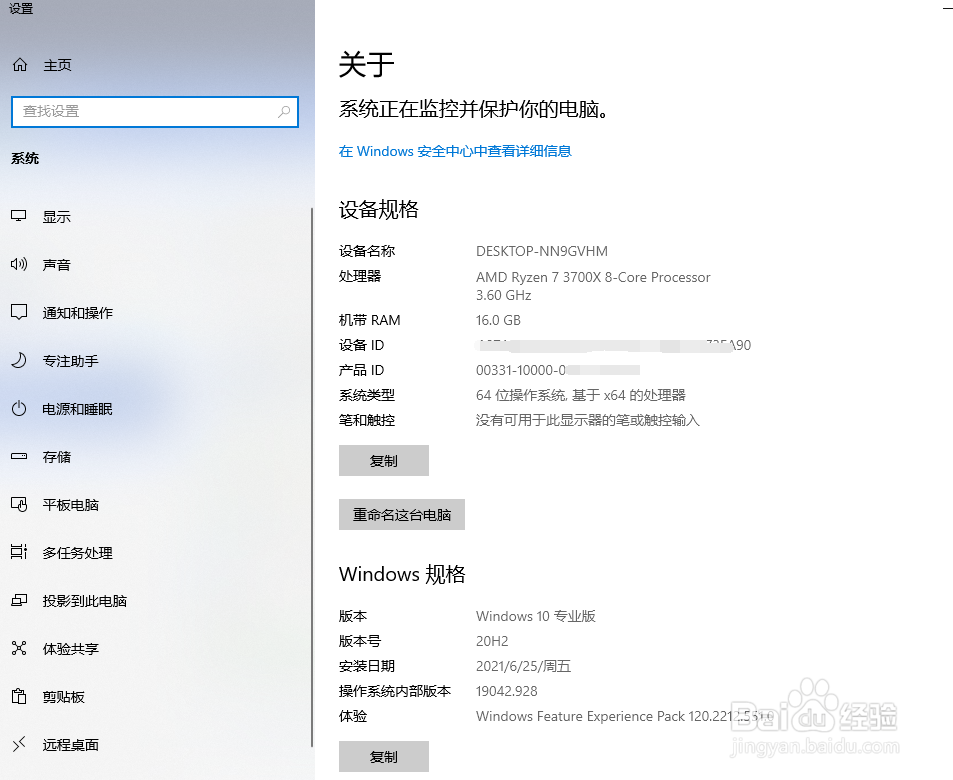Viewport: 953px width, 780px height.
Task: Open the 剪贴板 (Clipboard) icon
Action: pos(20,696)
